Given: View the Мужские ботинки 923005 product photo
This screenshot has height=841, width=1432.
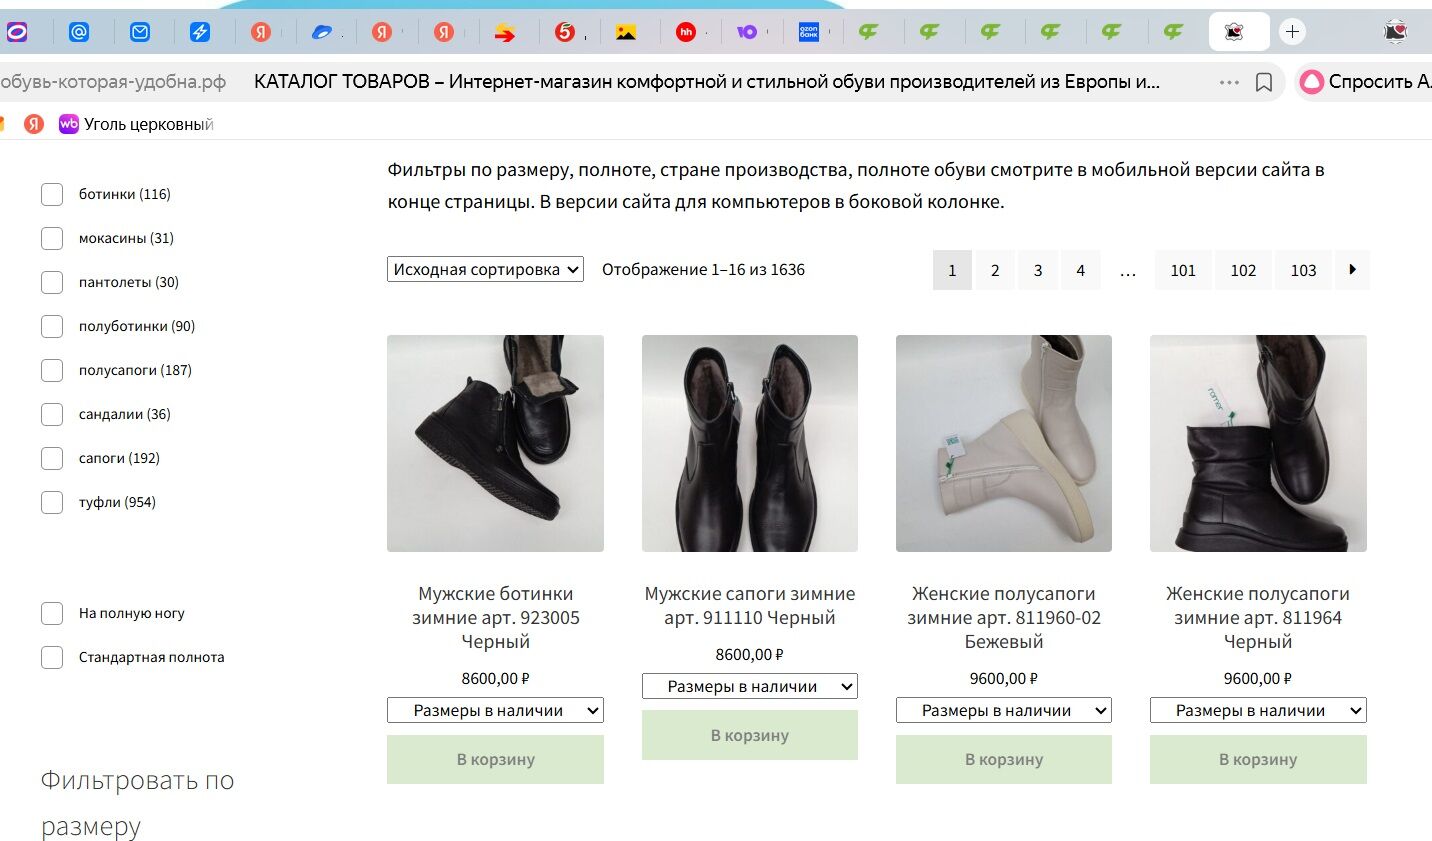Looking at the screenshot, I should pos(495,443).
